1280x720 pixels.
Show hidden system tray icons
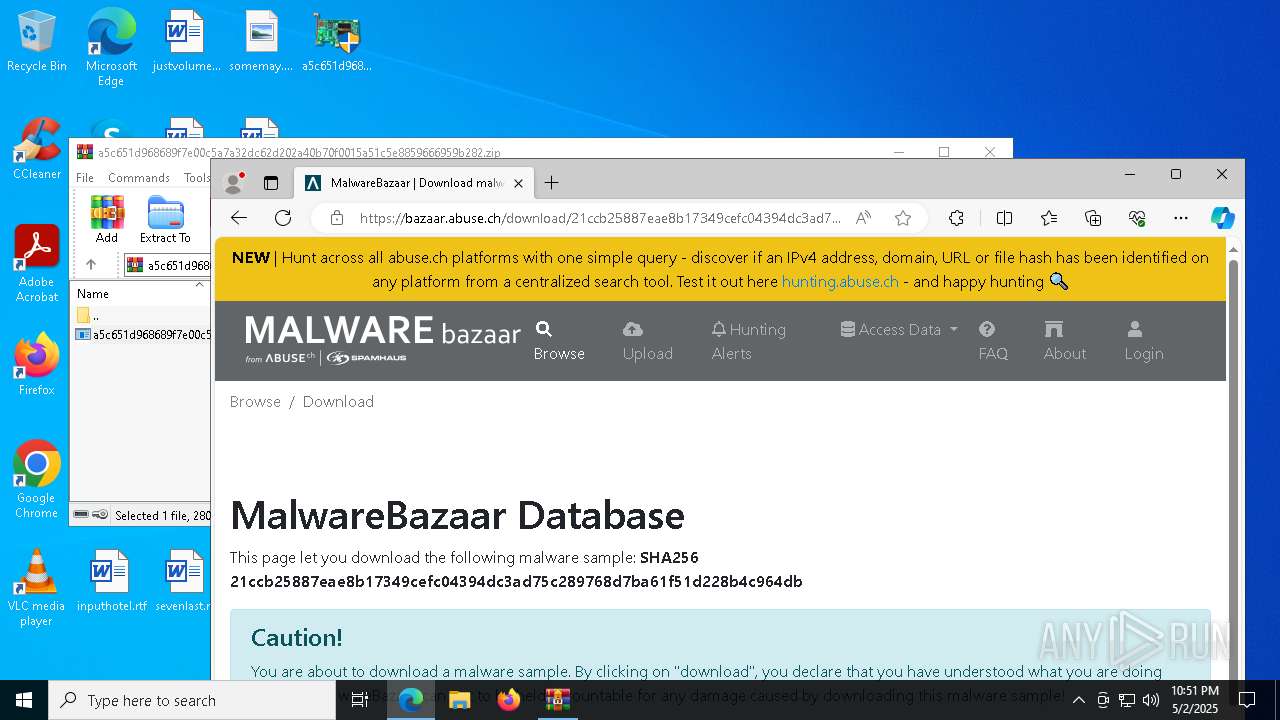[x=1078, y=700]
